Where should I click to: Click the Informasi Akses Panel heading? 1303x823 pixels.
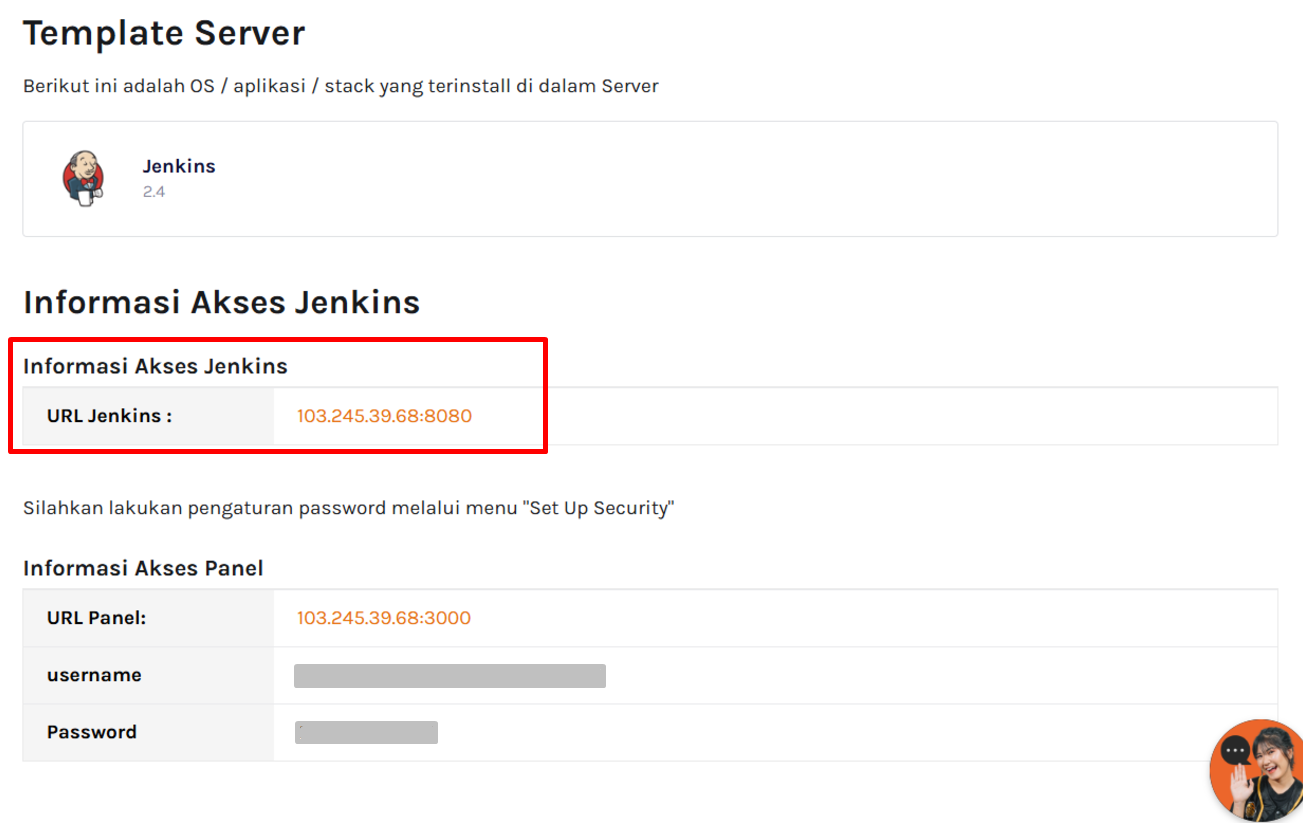[x=143, y=568]
